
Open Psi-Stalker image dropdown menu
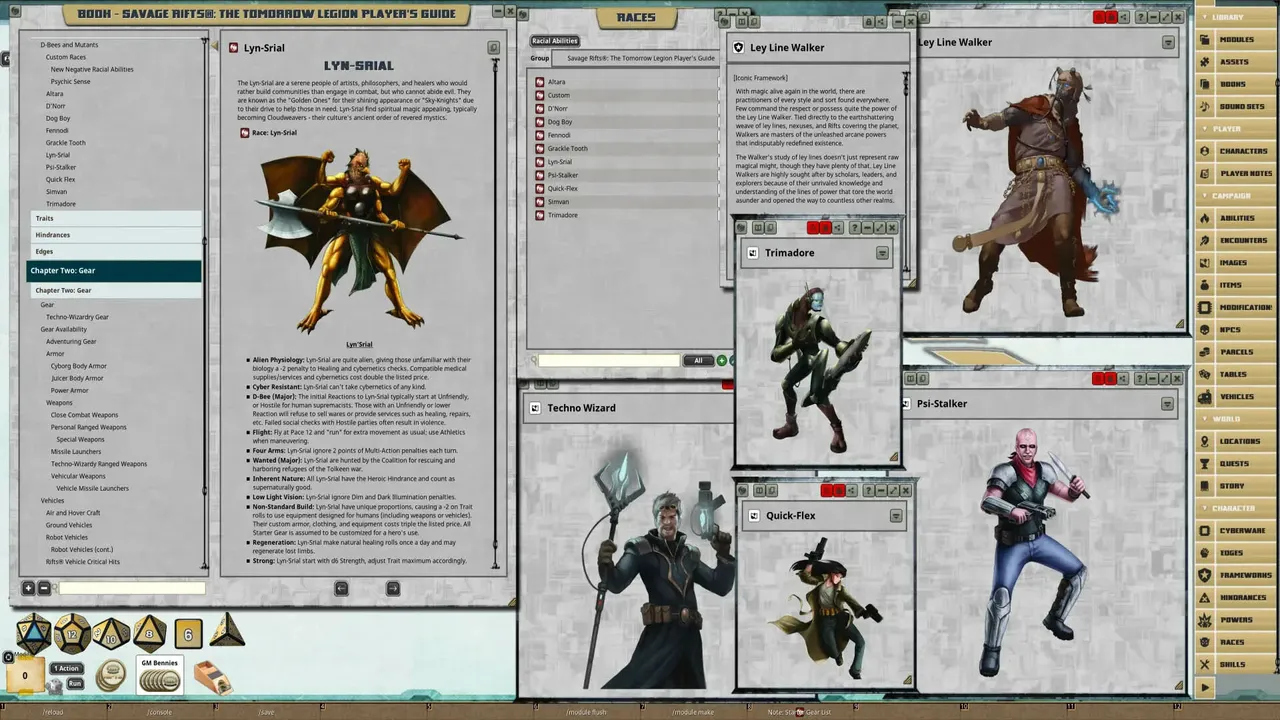tap(1167, 404)
